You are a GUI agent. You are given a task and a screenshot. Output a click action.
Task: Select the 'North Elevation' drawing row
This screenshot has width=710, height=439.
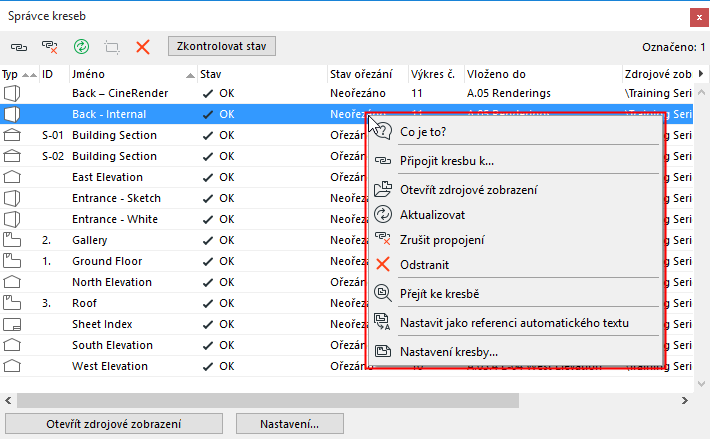113,282
